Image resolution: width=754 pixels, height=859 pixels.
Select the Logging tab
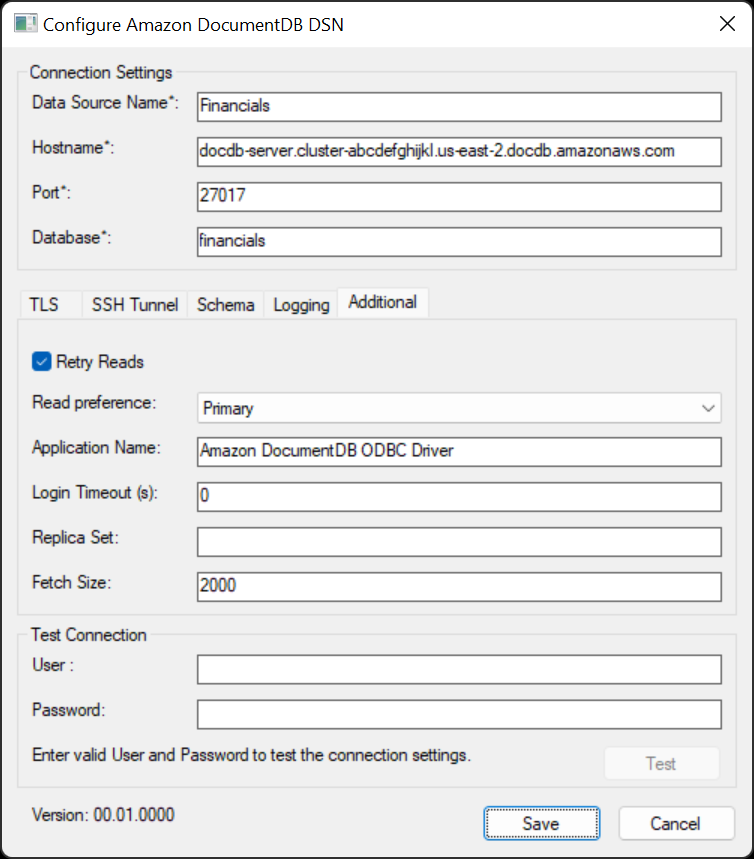[x=301, y=305]
